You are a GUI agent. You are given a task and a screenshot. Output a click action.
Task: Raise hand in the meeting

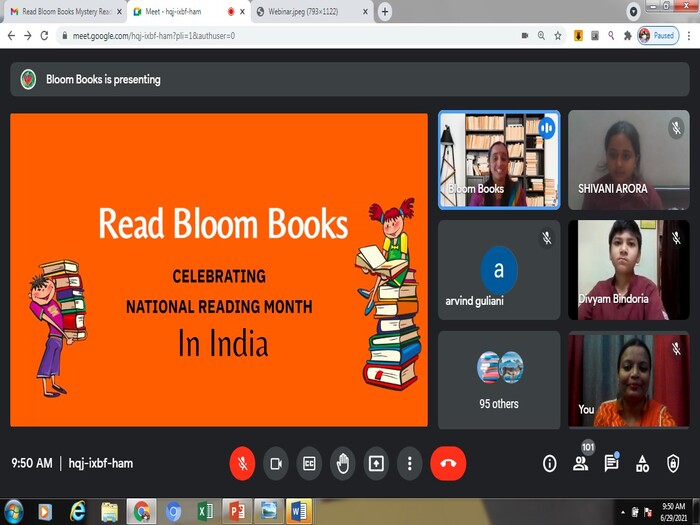point(343,463)
